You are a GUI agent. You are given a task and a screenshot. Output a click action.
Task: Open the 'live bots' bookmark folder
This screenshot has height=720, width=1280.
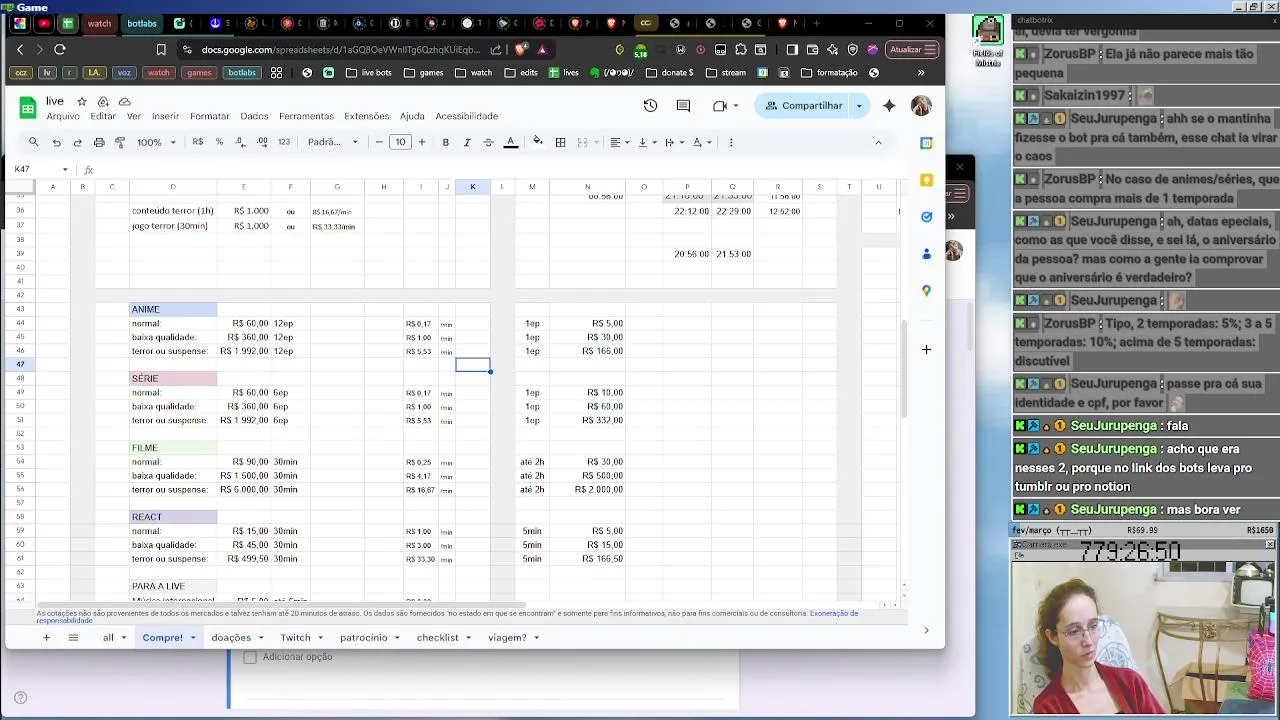[x=369, y=72]
